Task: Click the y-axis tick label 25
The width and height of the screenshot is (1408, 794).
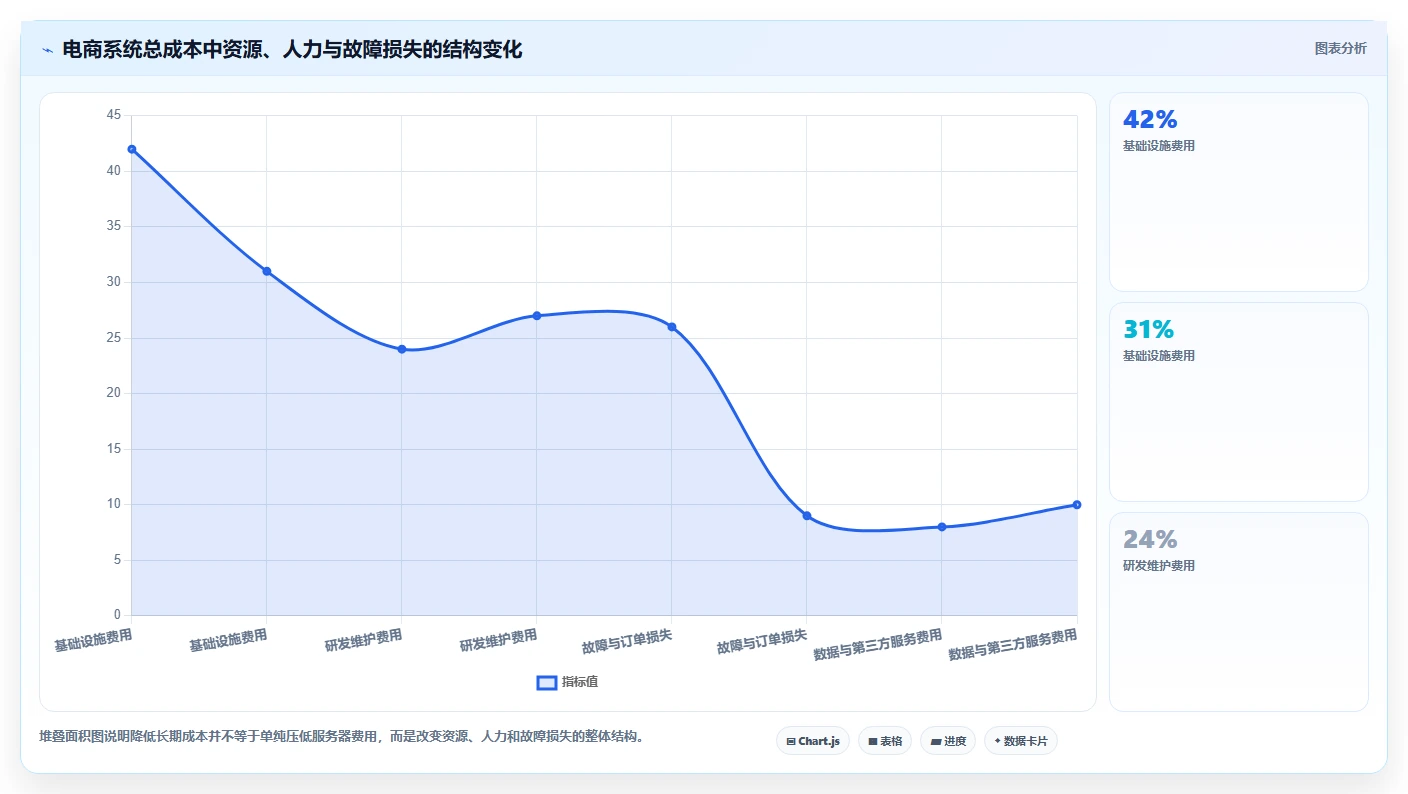Action: pyautogui.click(x=113, y=338)
